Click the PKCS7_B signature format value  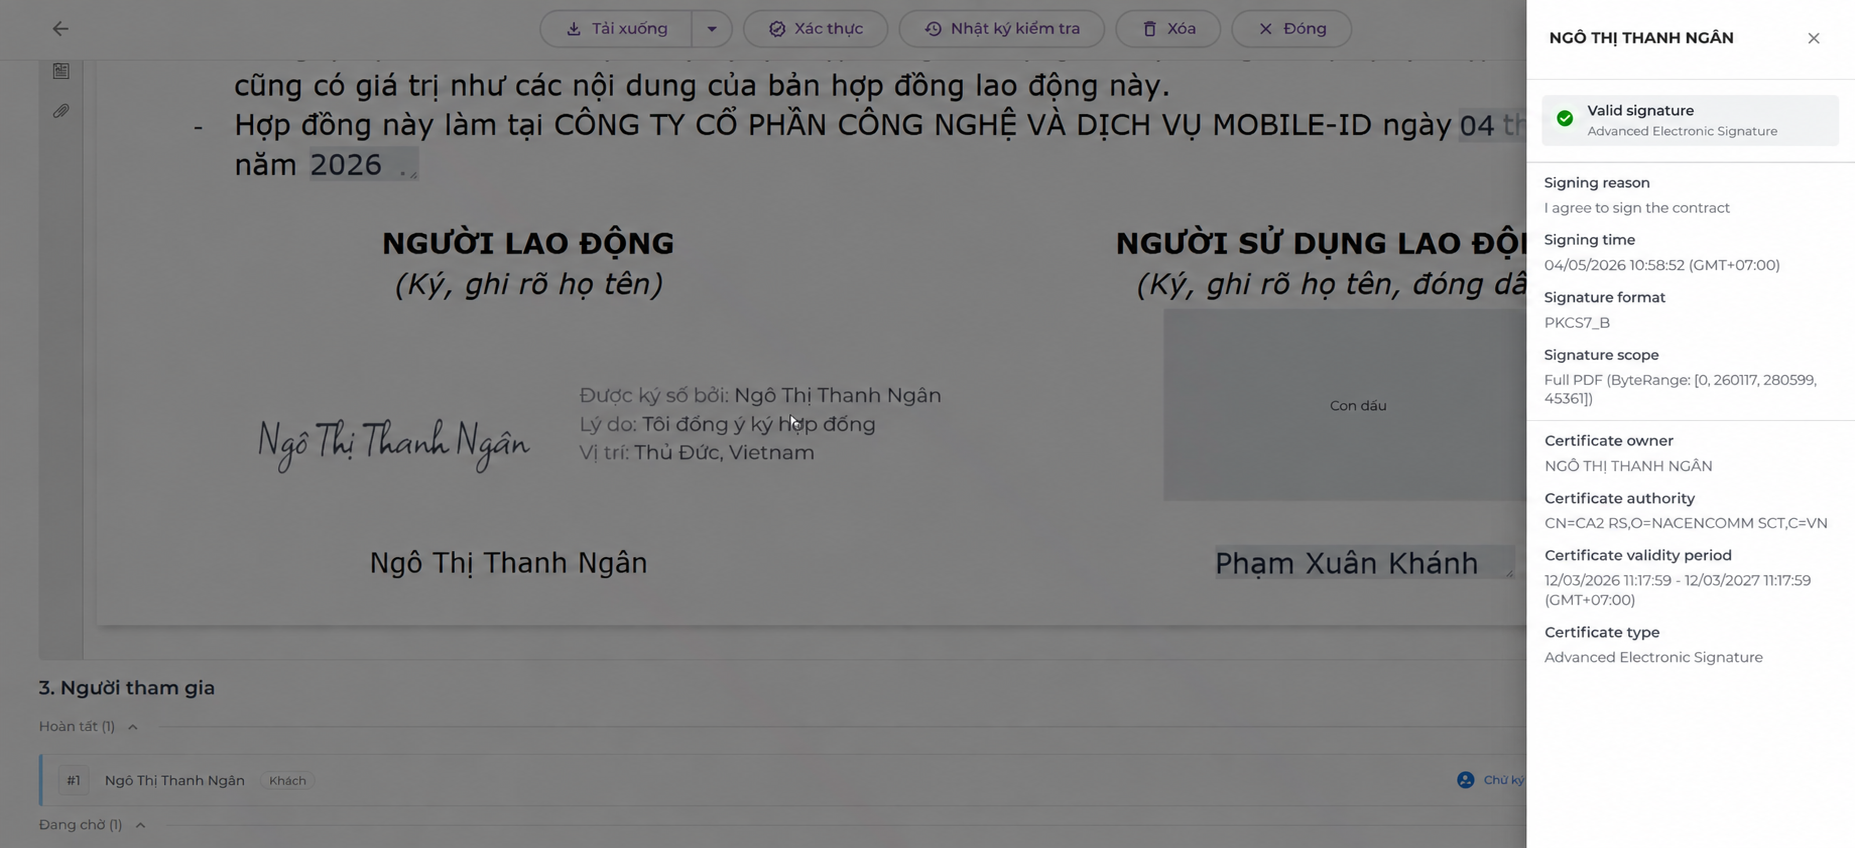tap(1577, 323)
